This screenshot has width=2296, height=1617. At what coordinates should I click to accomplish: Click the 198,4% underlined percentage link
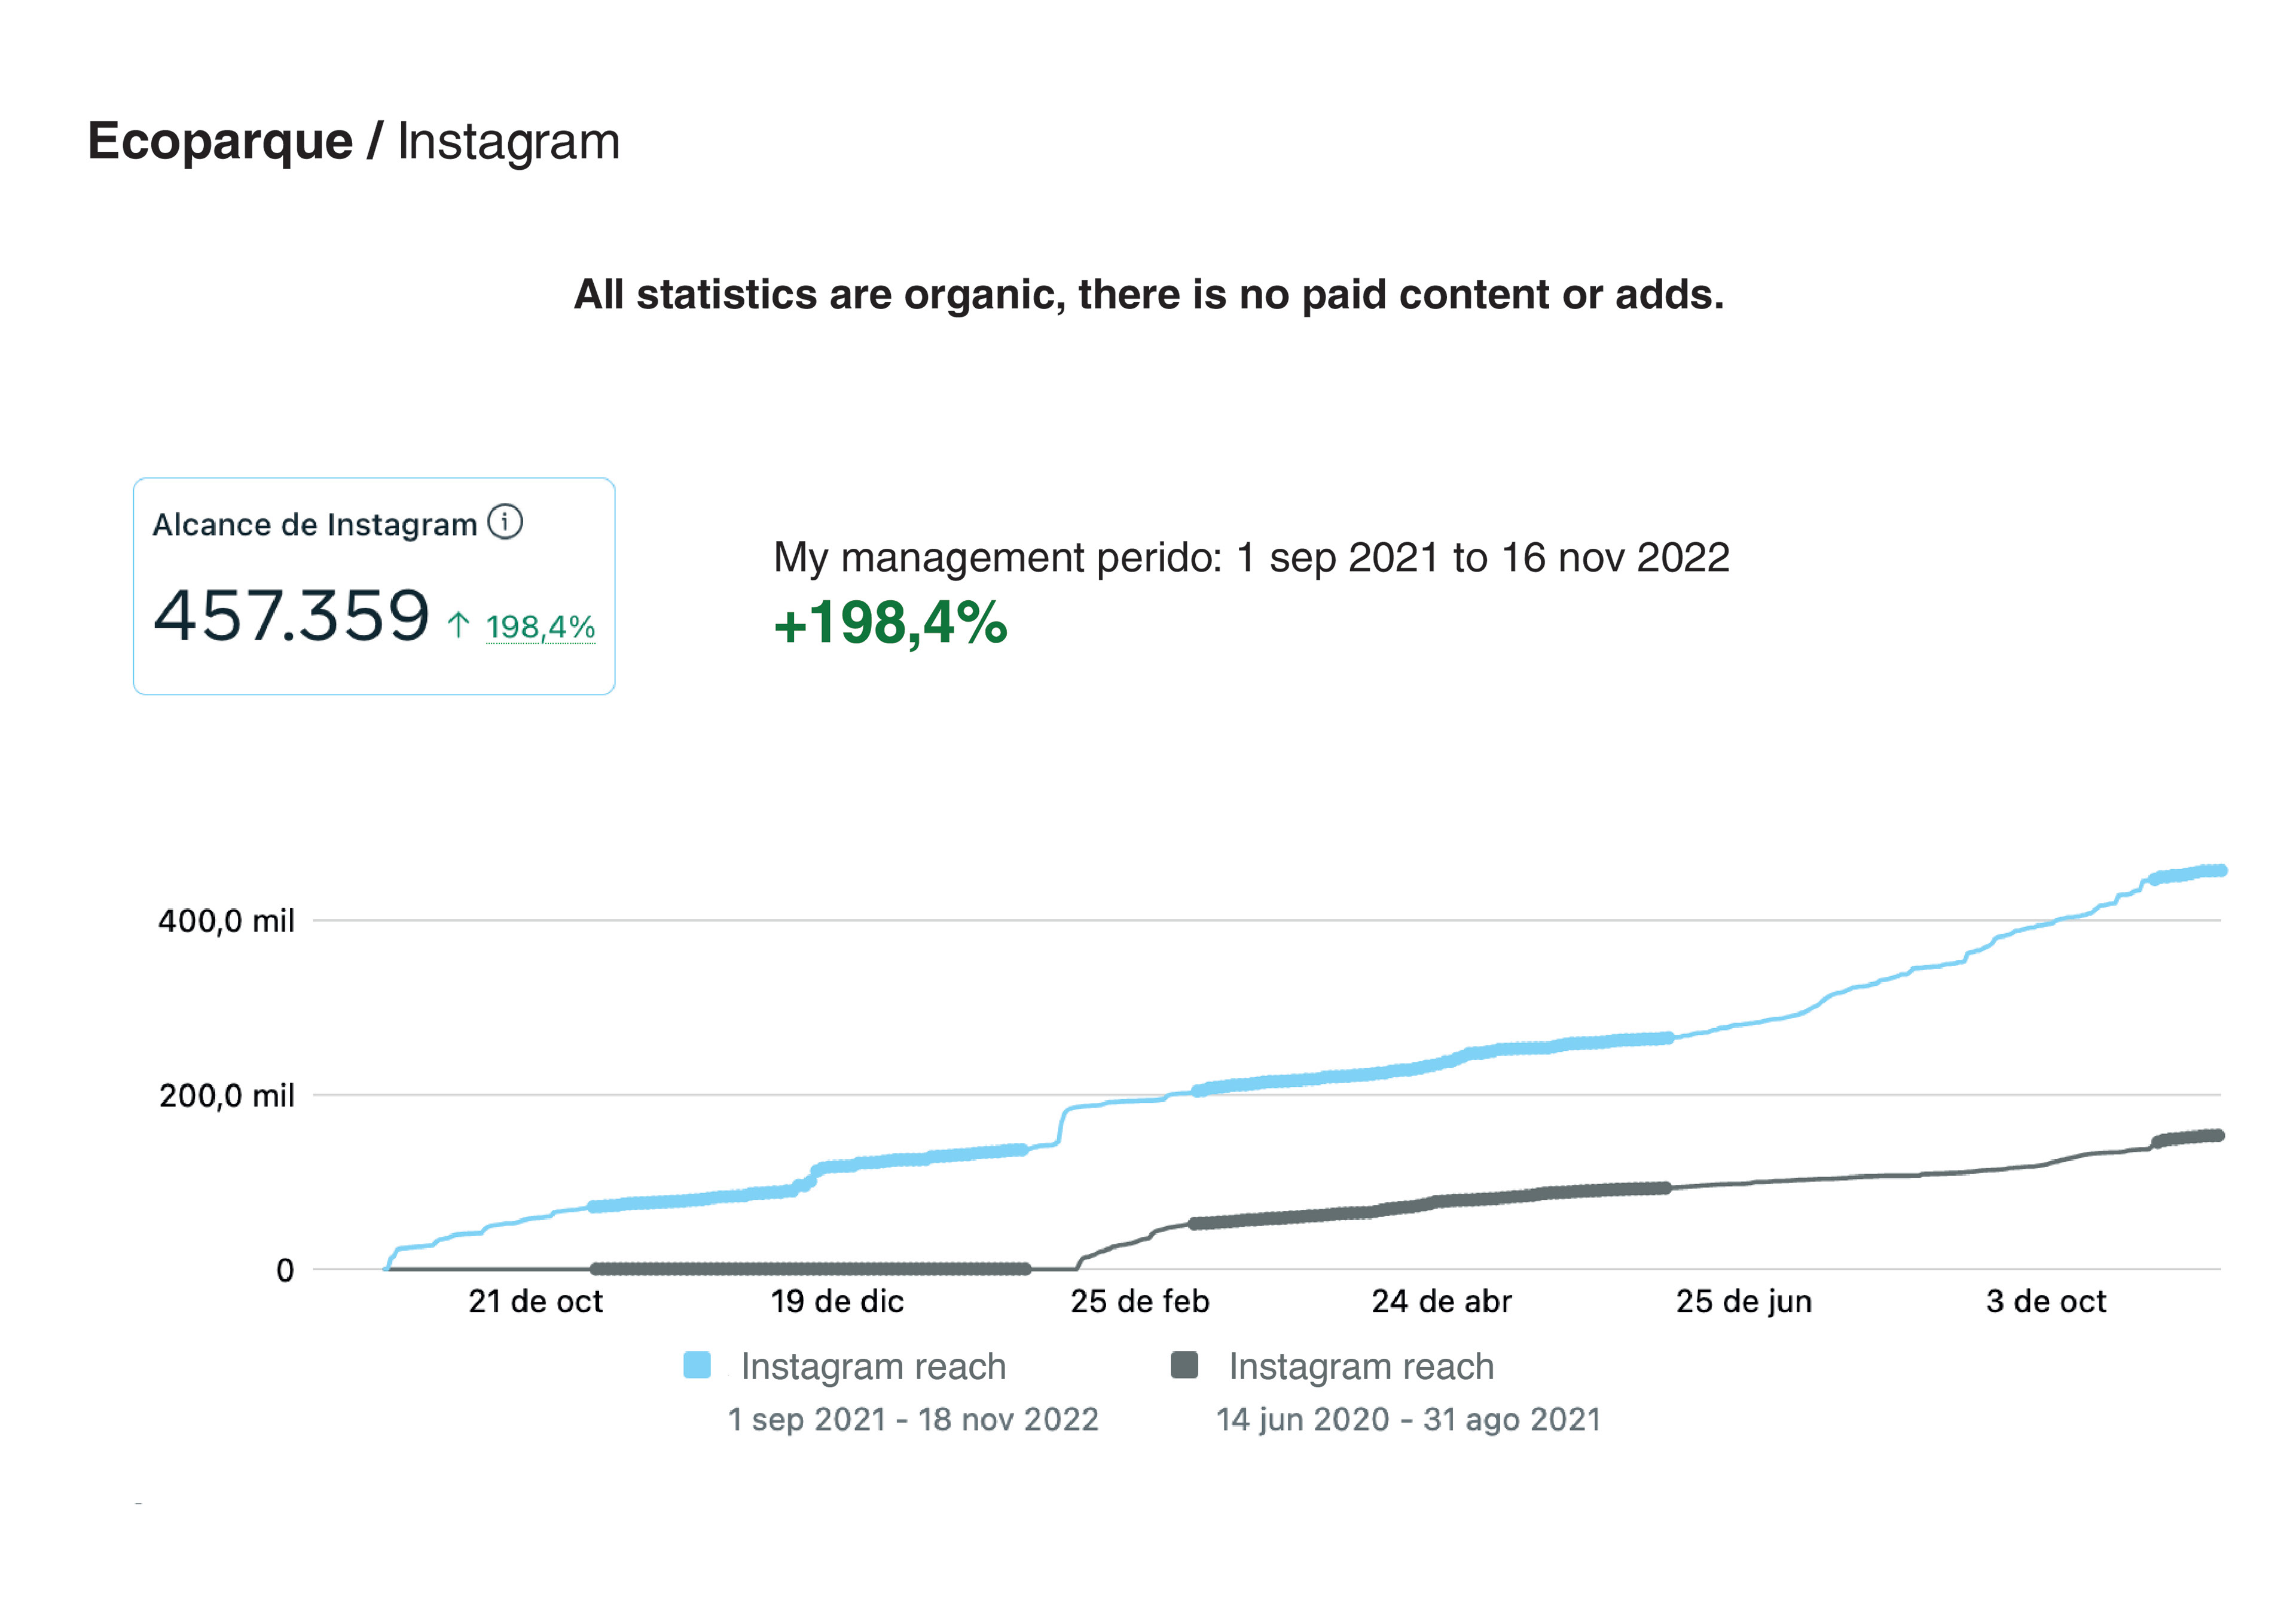pos(540,627)
